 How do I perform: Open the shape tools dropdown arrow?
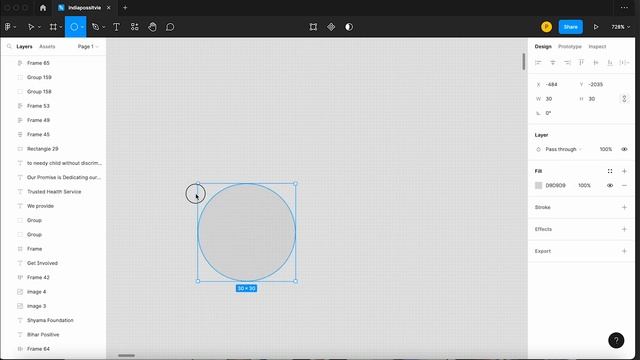[x=82, y=27]
